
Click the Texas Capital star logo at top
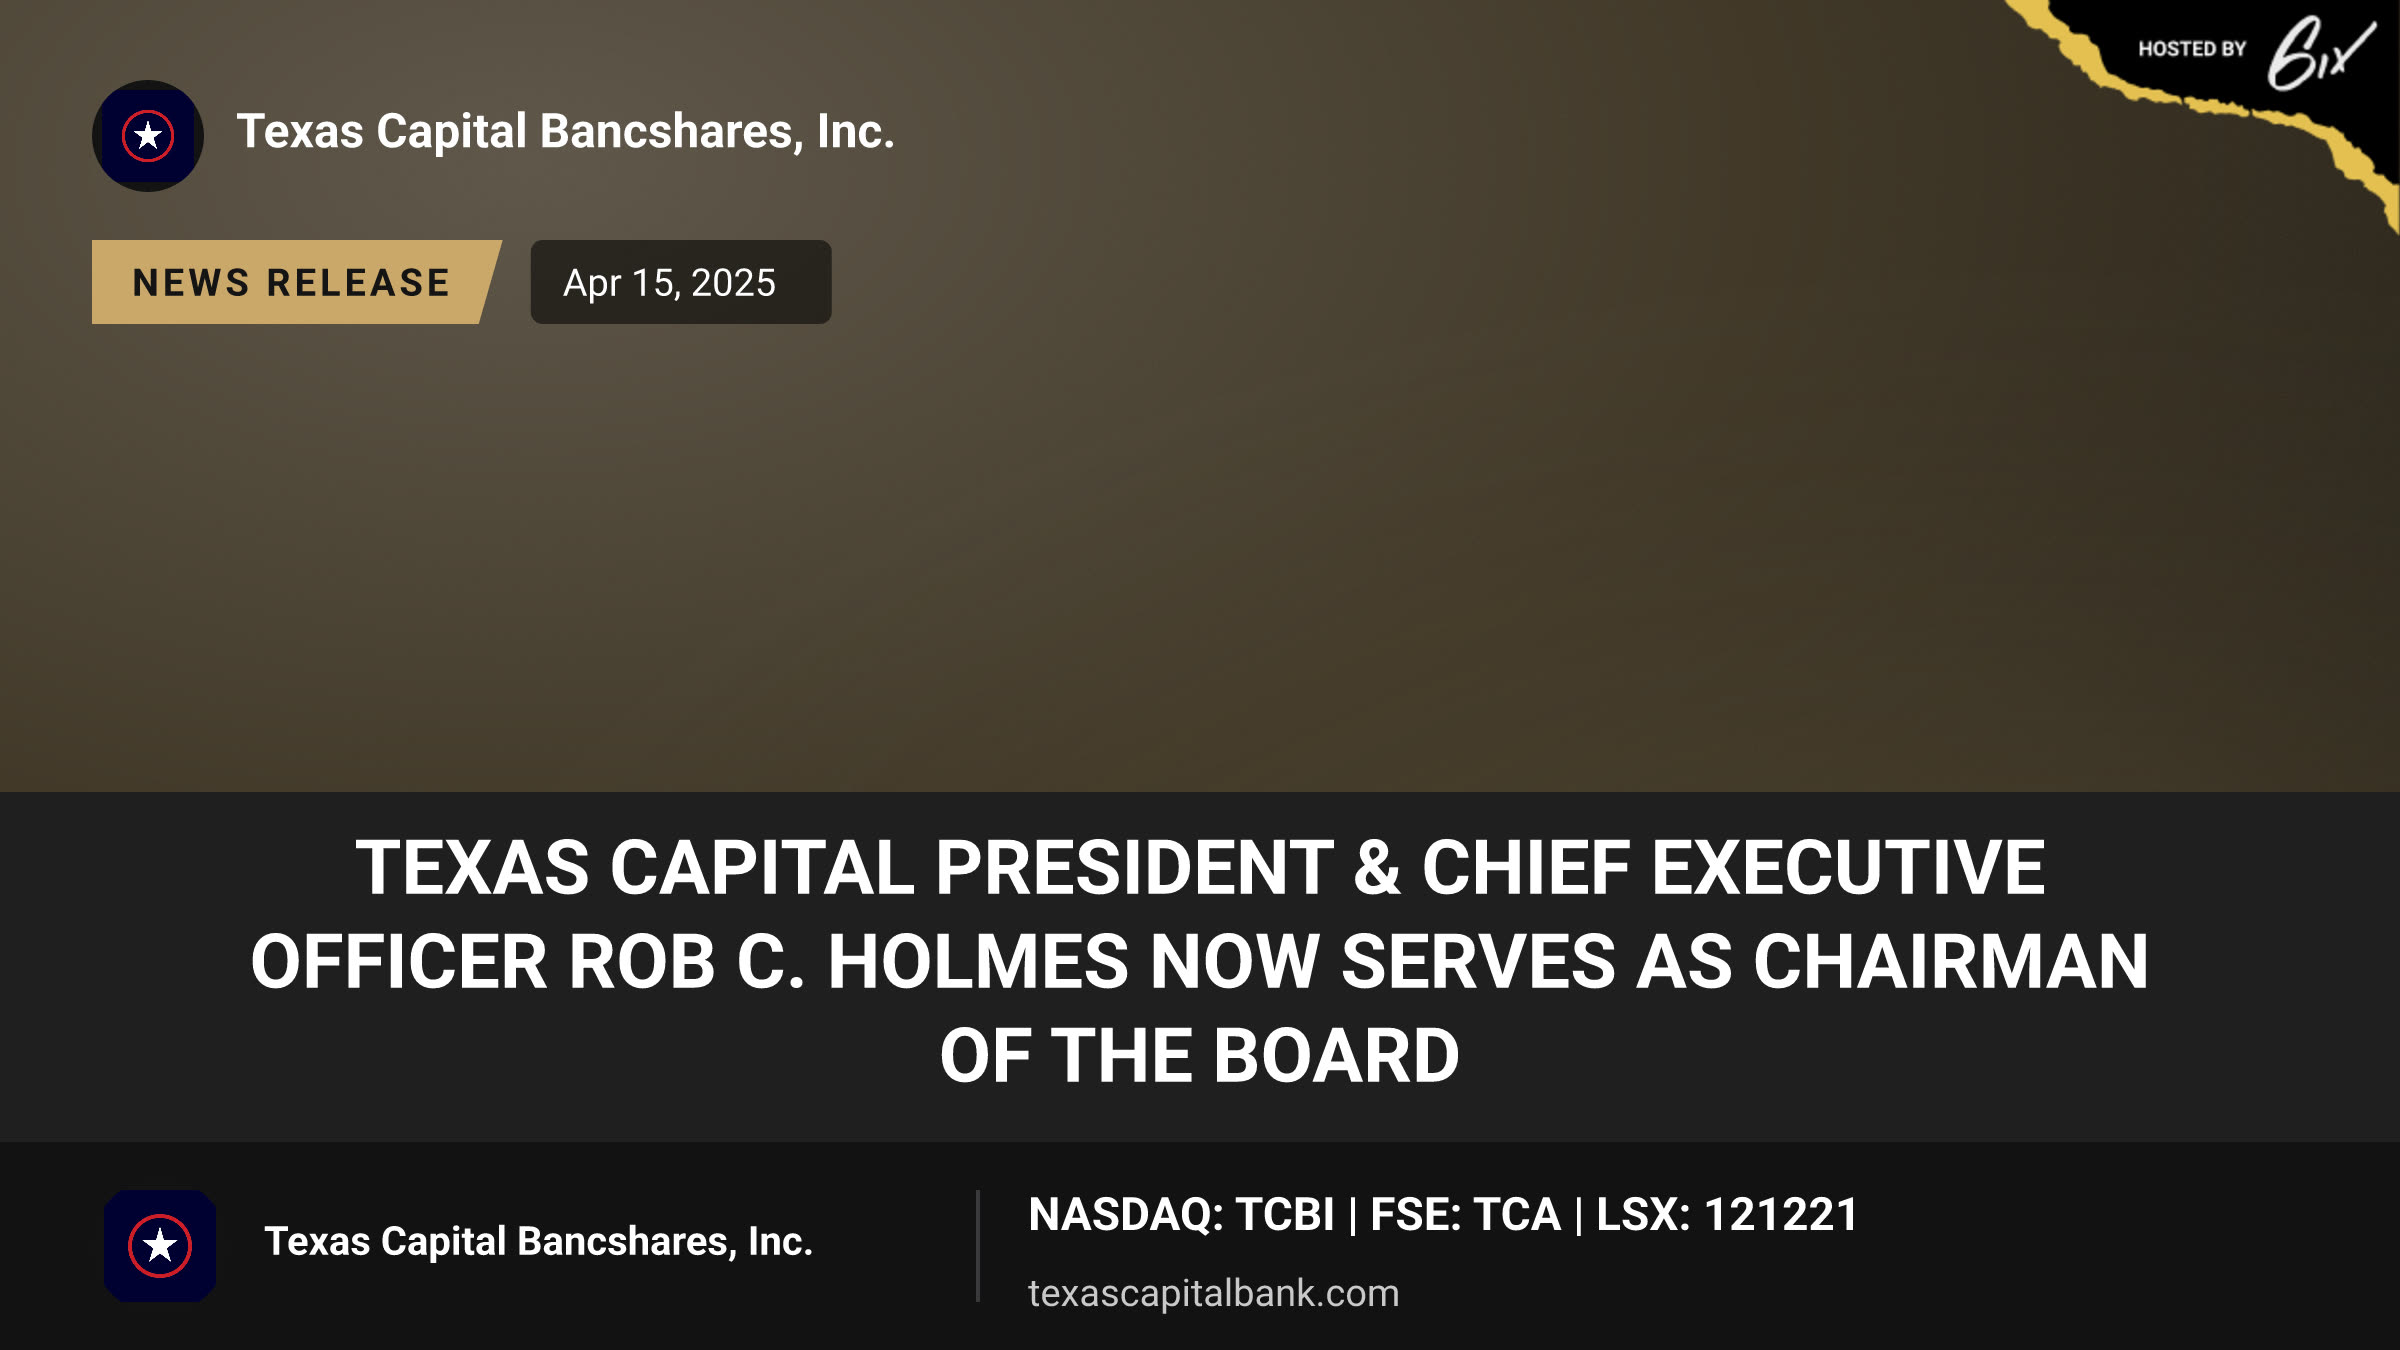(148, 135)
